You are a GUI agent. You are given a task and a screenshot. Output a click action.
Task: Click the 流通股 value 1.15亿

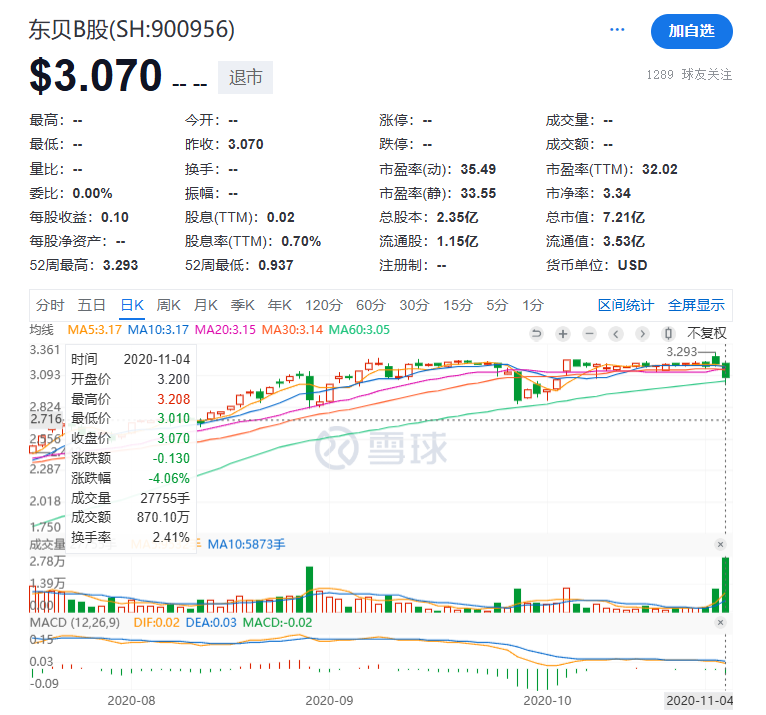click(x=457, y=241)
